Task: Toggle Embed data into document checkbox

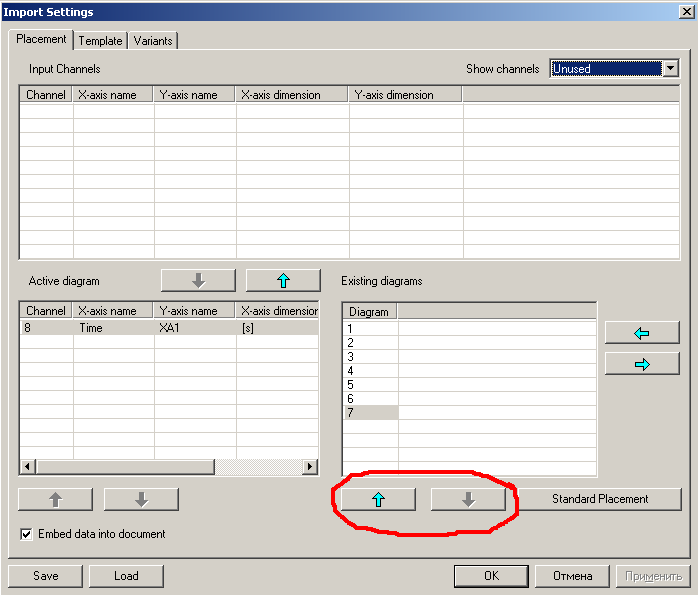Action: pos(27,534)
